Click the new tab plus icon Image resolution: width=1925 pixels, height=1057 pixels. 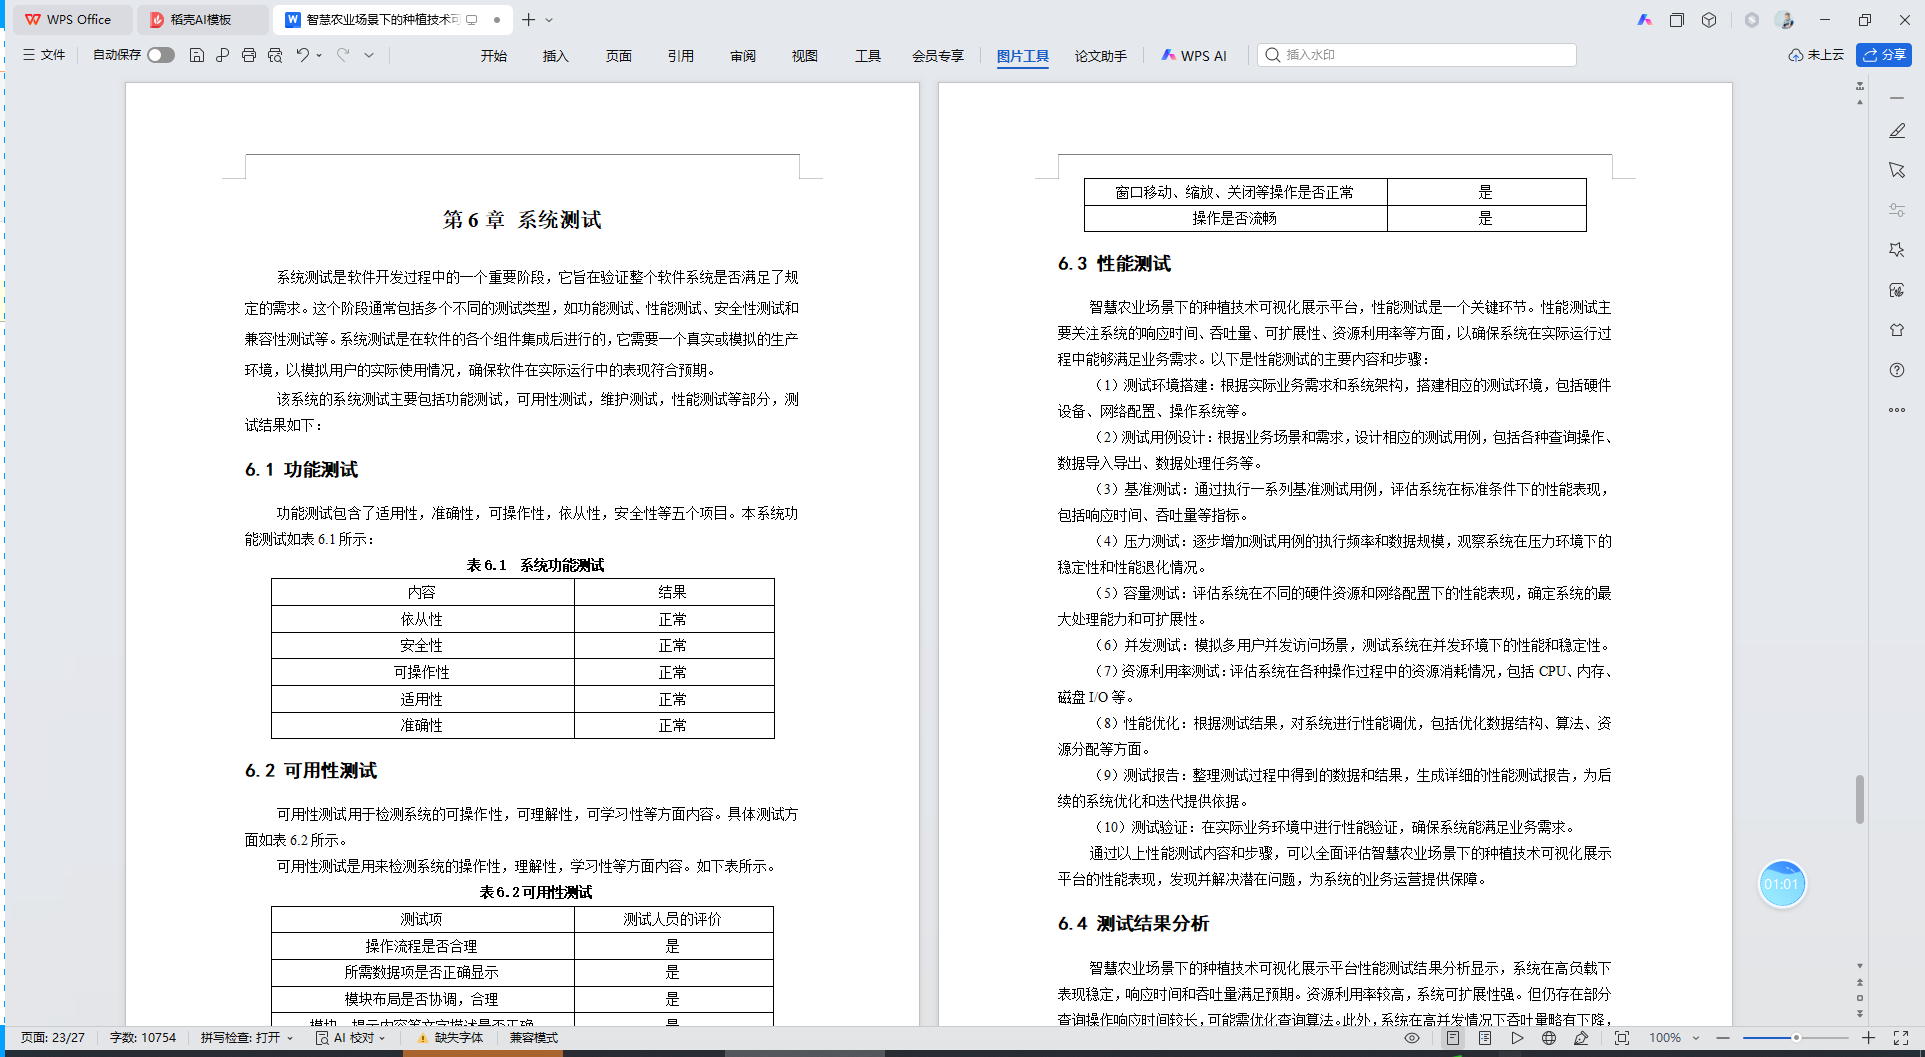[529, 19]
